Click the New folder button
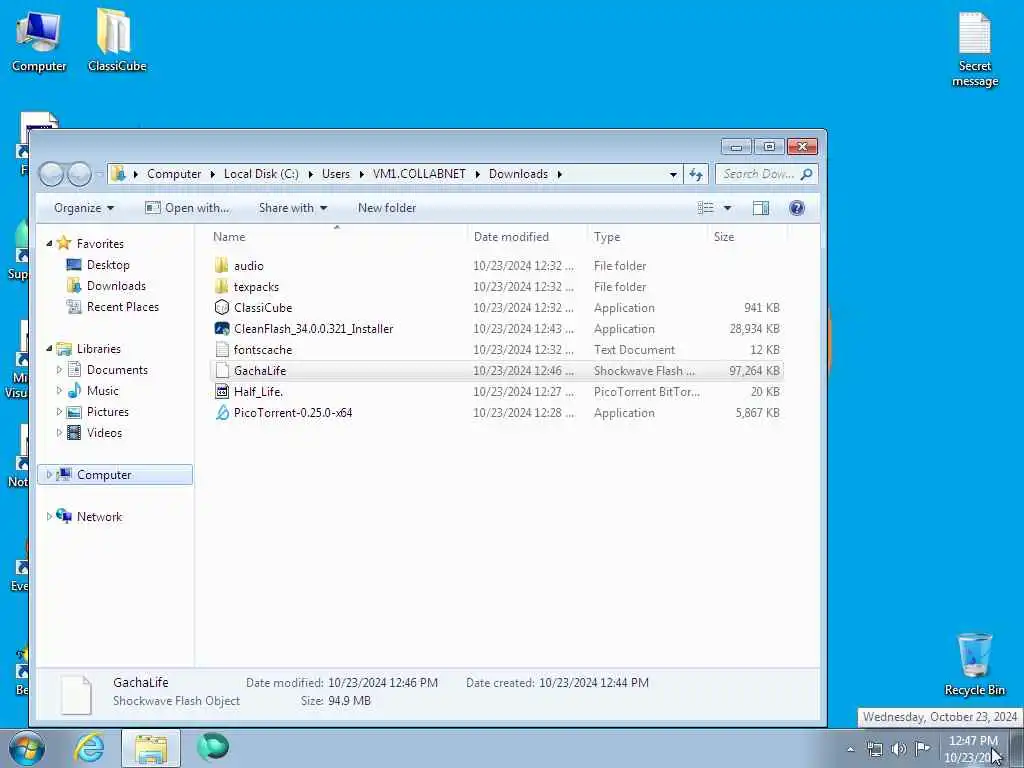The width and height of the screenshot is (1024, 768). 387,208
